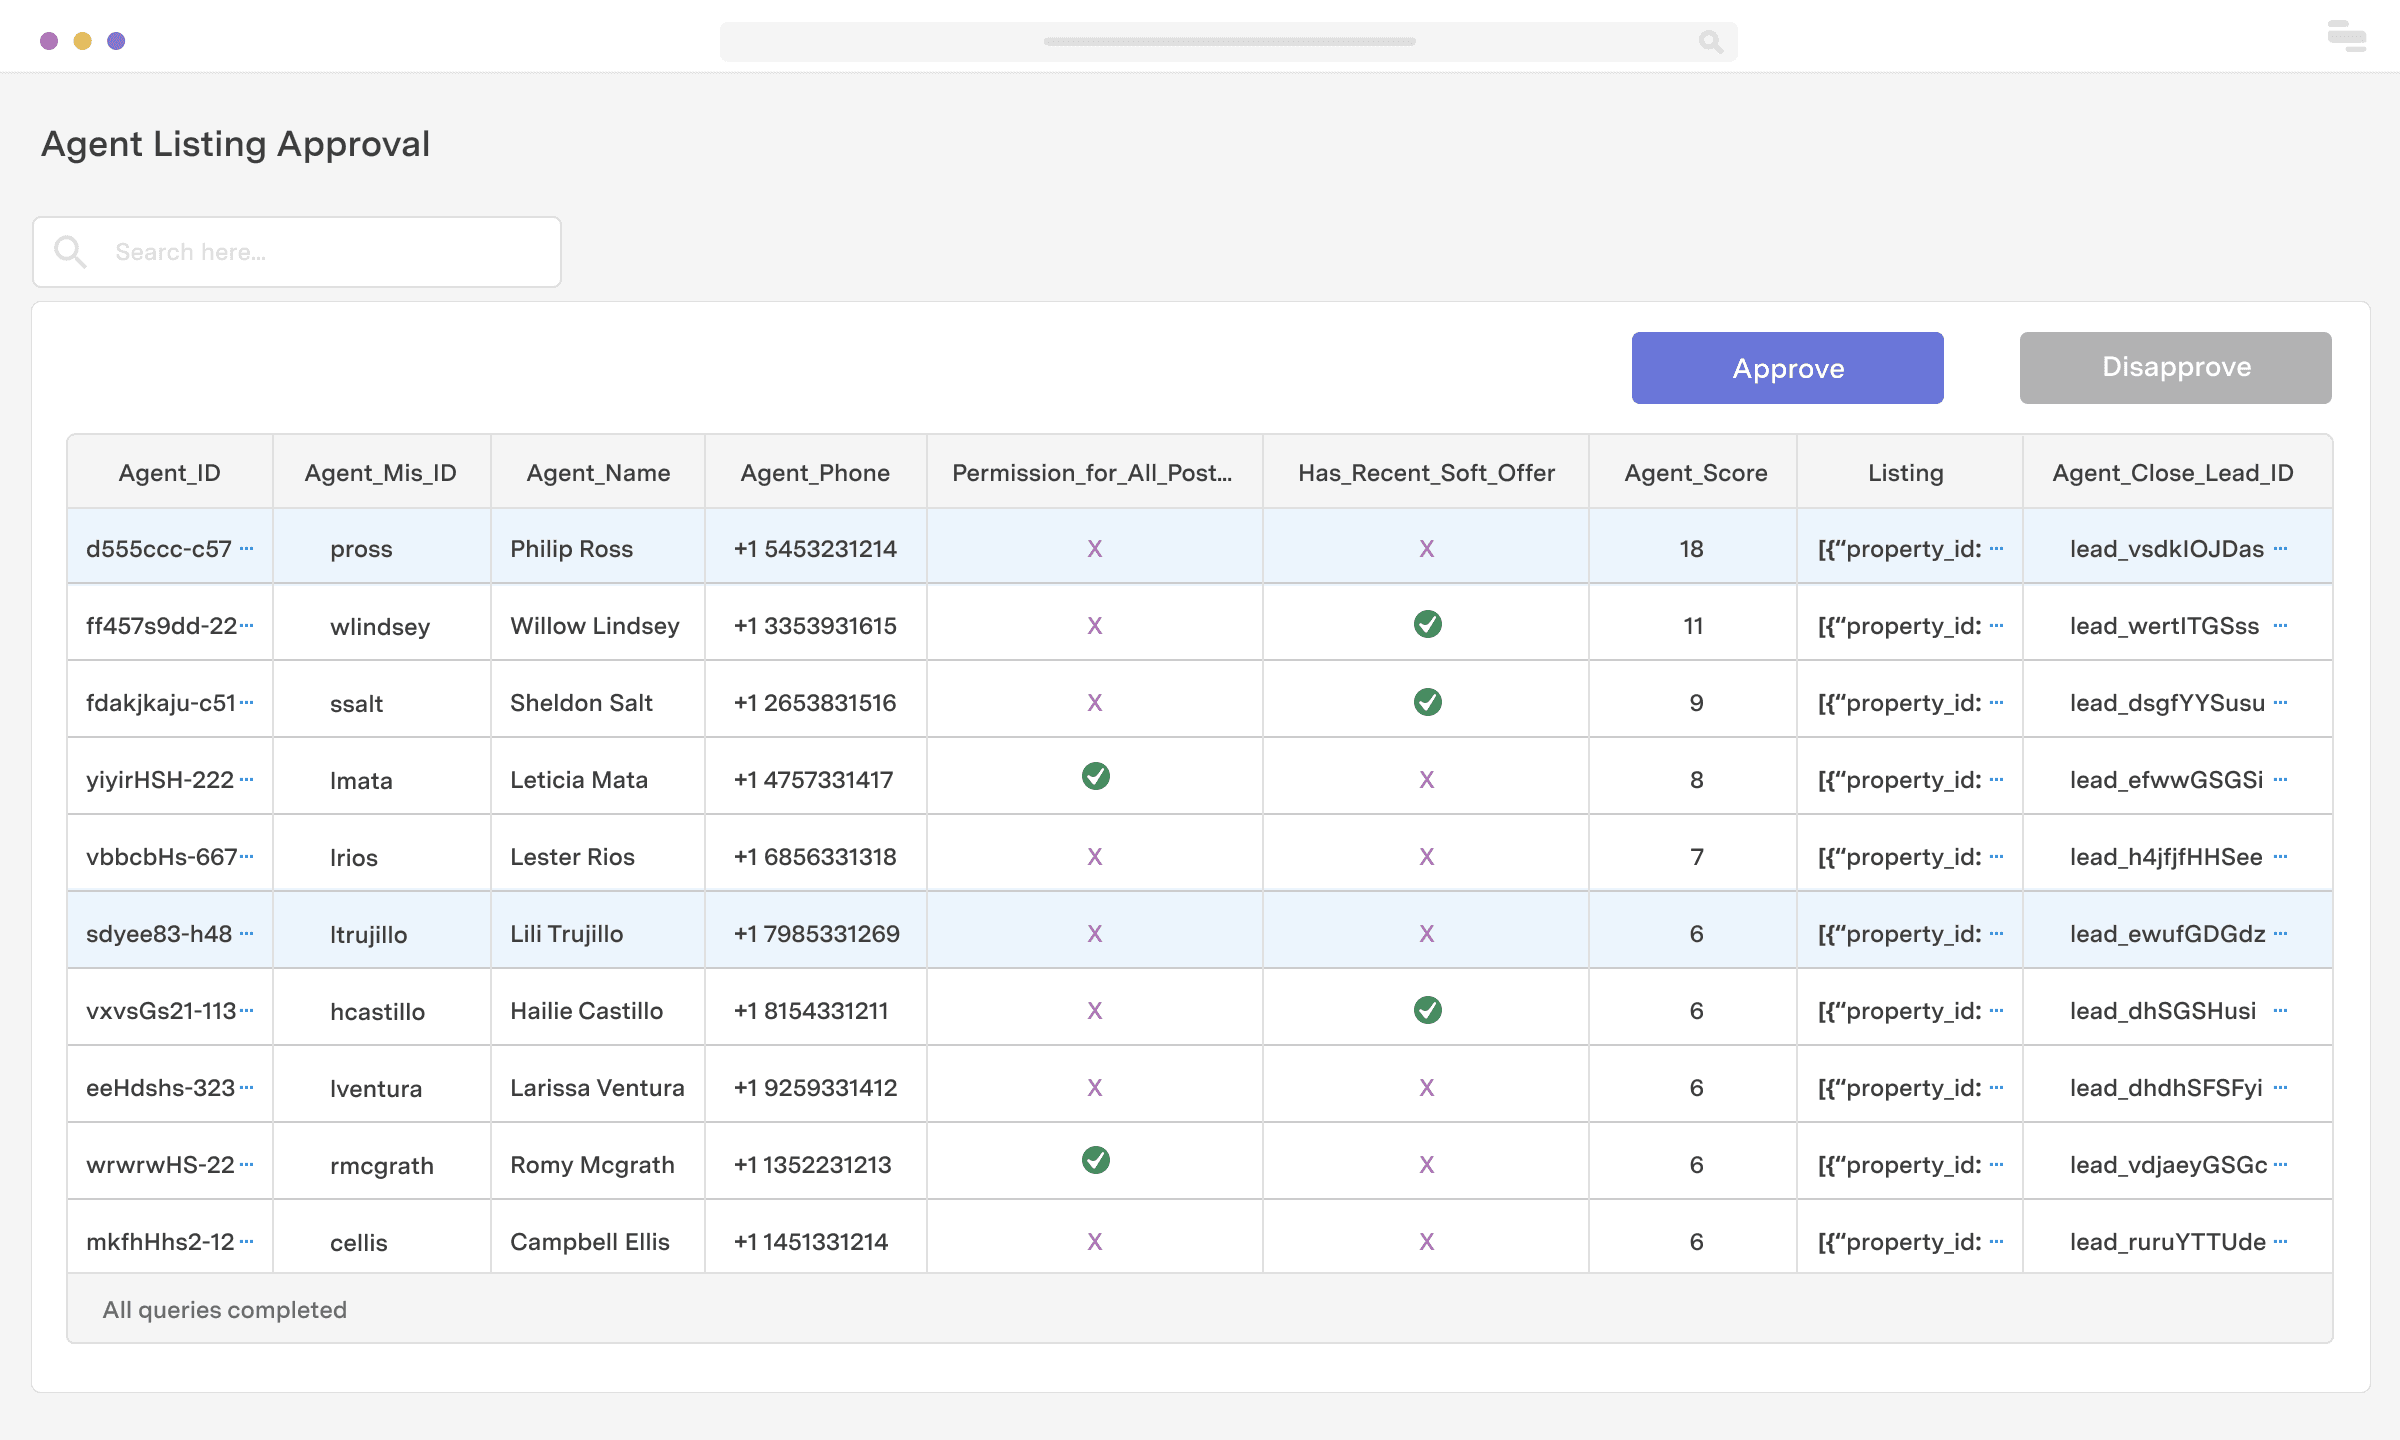
Task: Click green checkmark in Willow Lindsey's soft offer cell
Action: coord(1427,625)
